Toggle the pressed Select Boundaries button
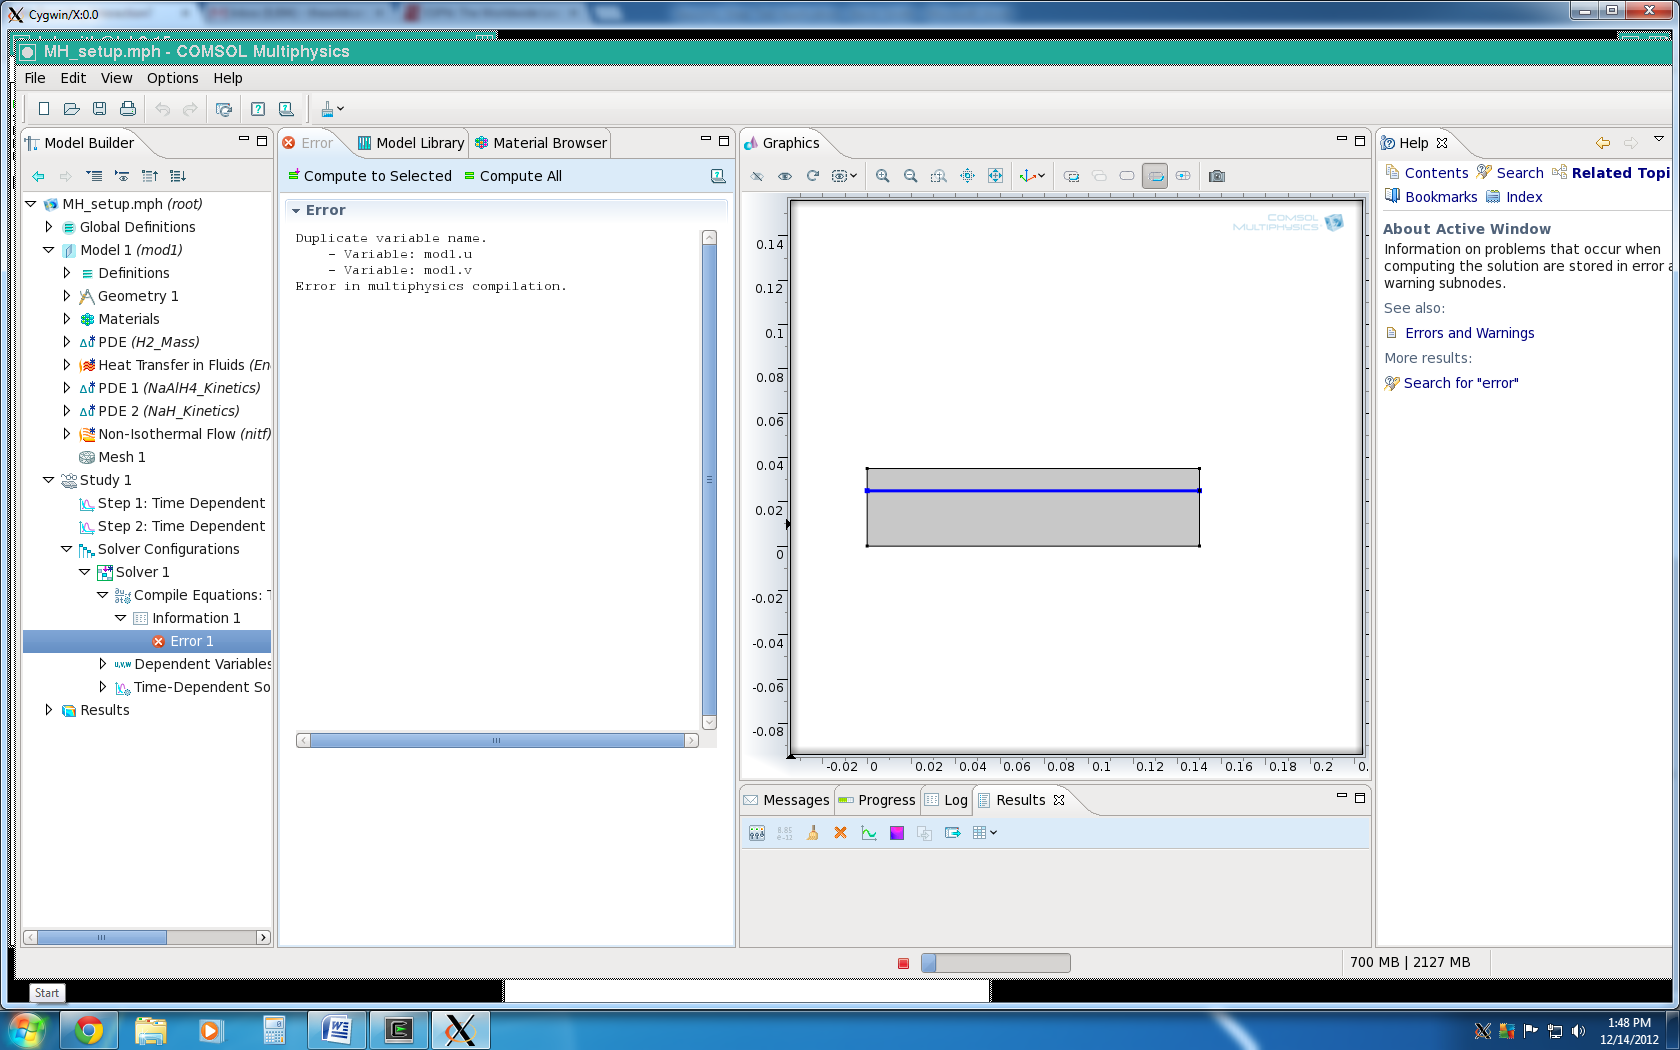1680x1050 pixels. (1154, 176)
